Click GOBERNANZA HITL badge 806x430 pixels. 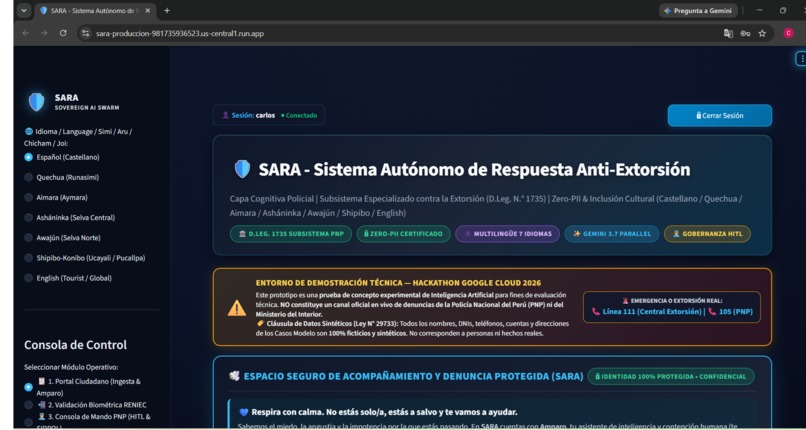[x=707, y=234]
